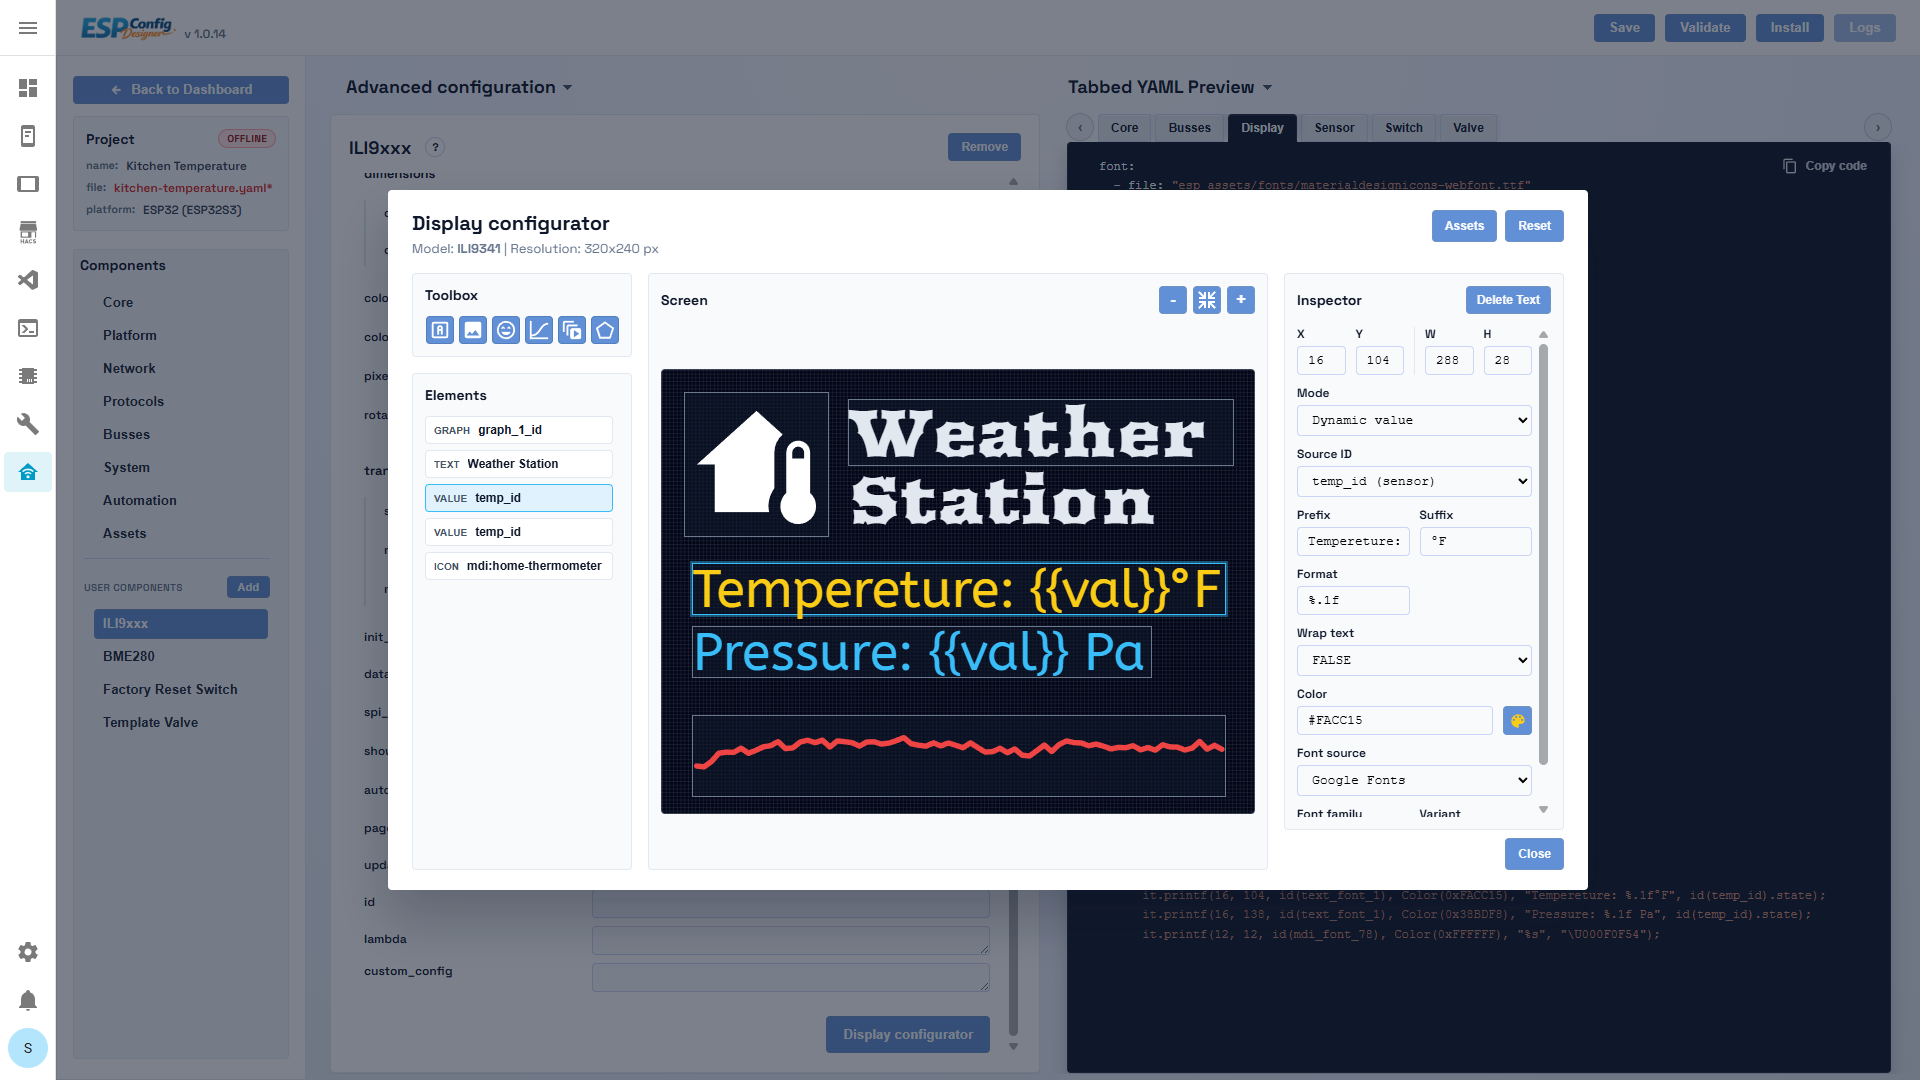Image resolution: width=1920 pixels, height=1080 pixels.
Task: Open the Wrap text dropdown
Action: [1414, 660]
